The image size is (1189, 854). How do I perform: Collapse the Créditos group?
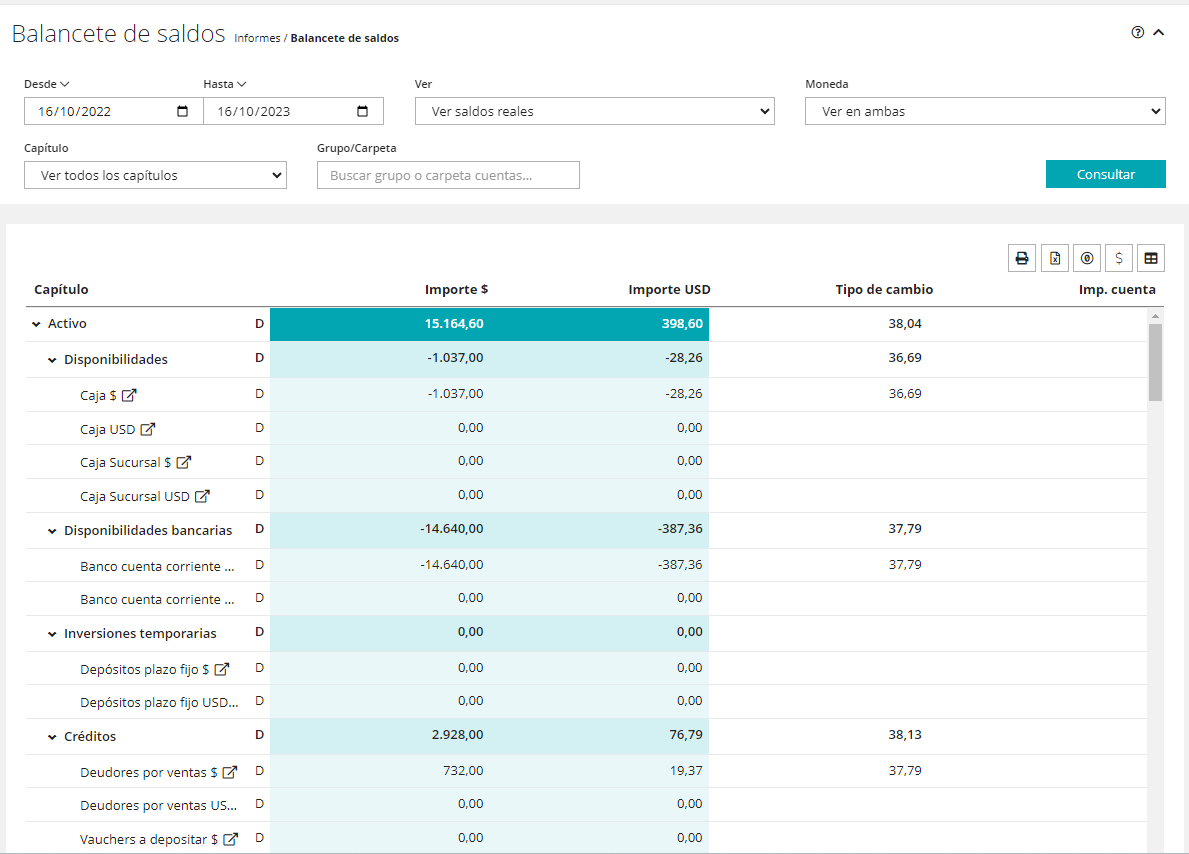click(52, 737)
